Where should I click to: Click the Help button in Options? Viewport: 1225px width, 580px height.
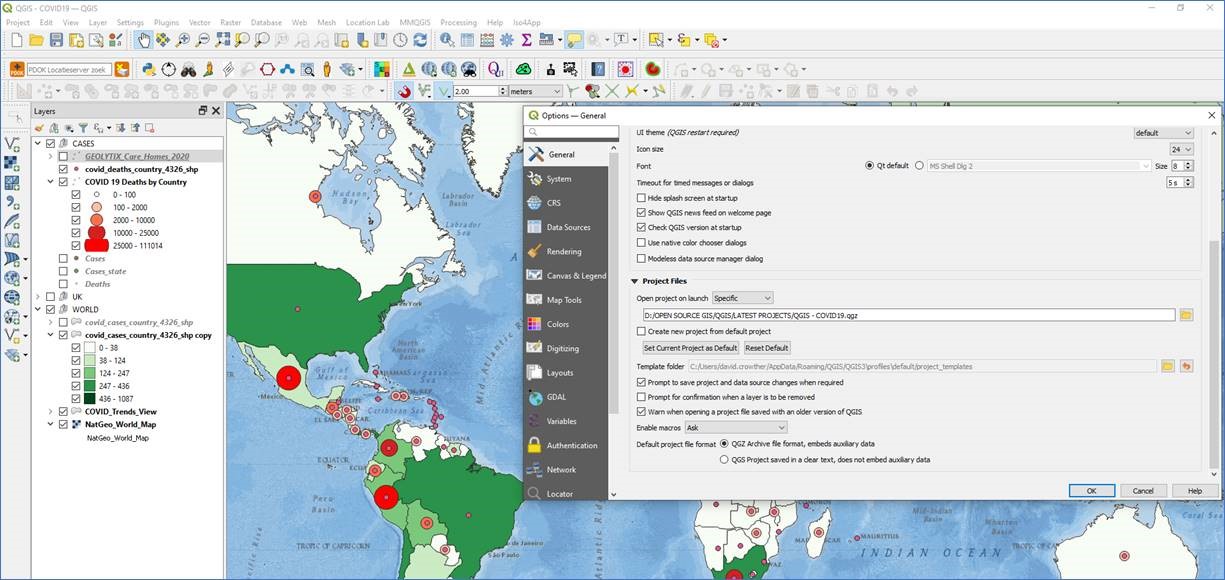[x=1194, y=491]
